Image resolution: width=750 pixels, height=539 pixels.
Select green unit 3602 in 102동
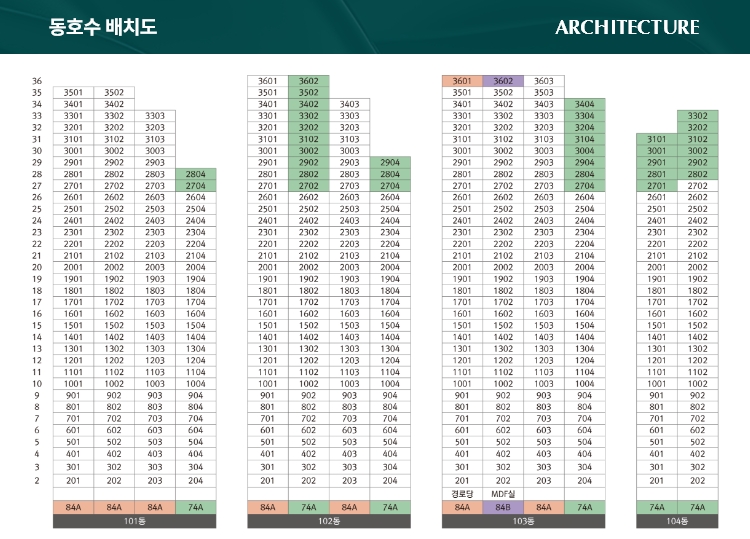[x=309, y=81]
